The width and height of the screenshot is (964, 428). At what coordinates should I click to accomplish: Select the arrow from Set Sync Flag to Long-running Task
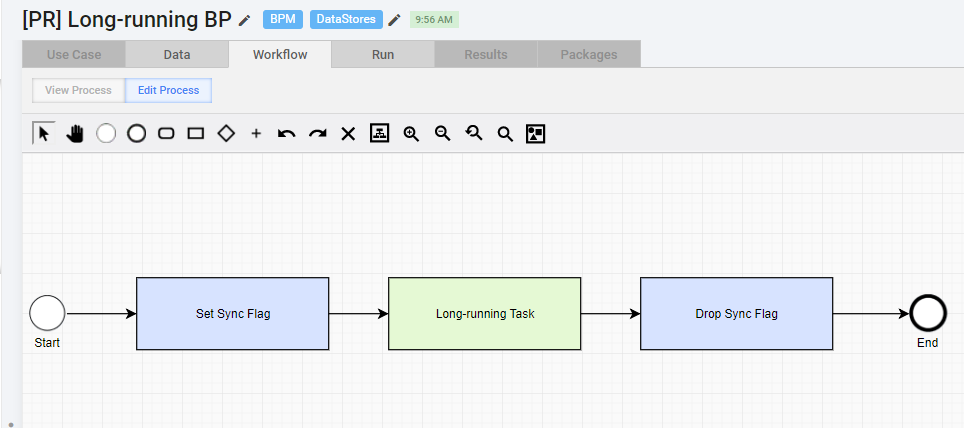click(x=358, y=314)
